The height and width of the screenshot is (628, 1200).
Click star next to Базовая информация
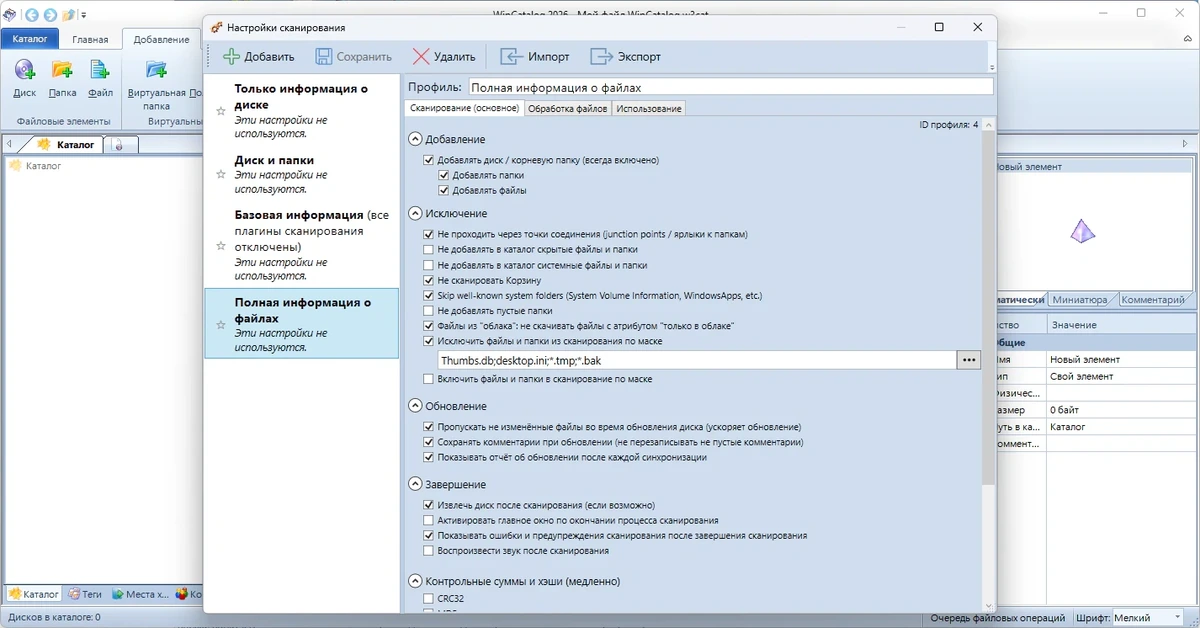221,245
